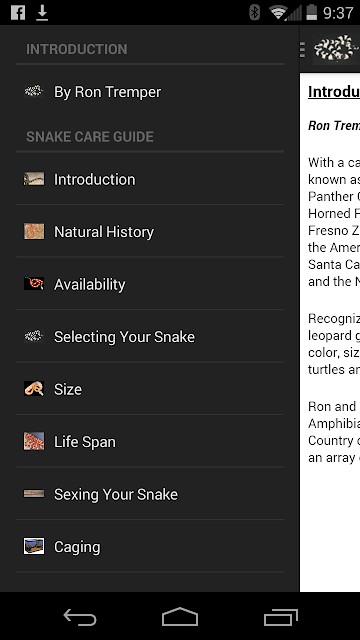The height and width of the screenshot is (640, 360).
Task: Tap the snake icon beside By Ron Tremper
Action: 34,91
